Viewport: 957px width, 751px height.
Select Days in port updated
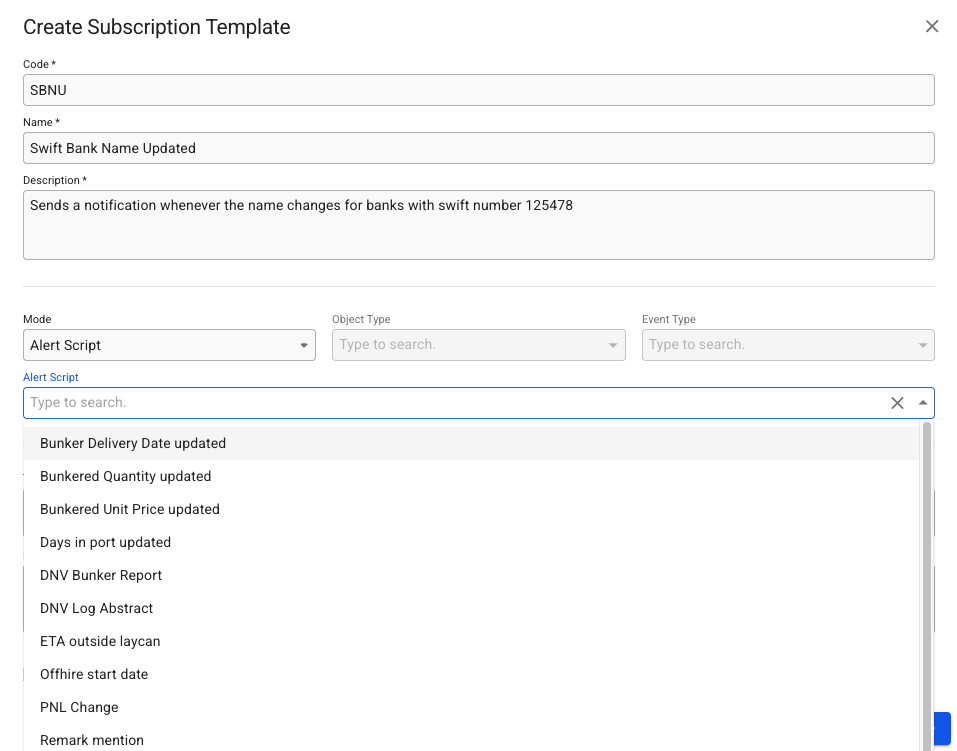coord(106,542)
